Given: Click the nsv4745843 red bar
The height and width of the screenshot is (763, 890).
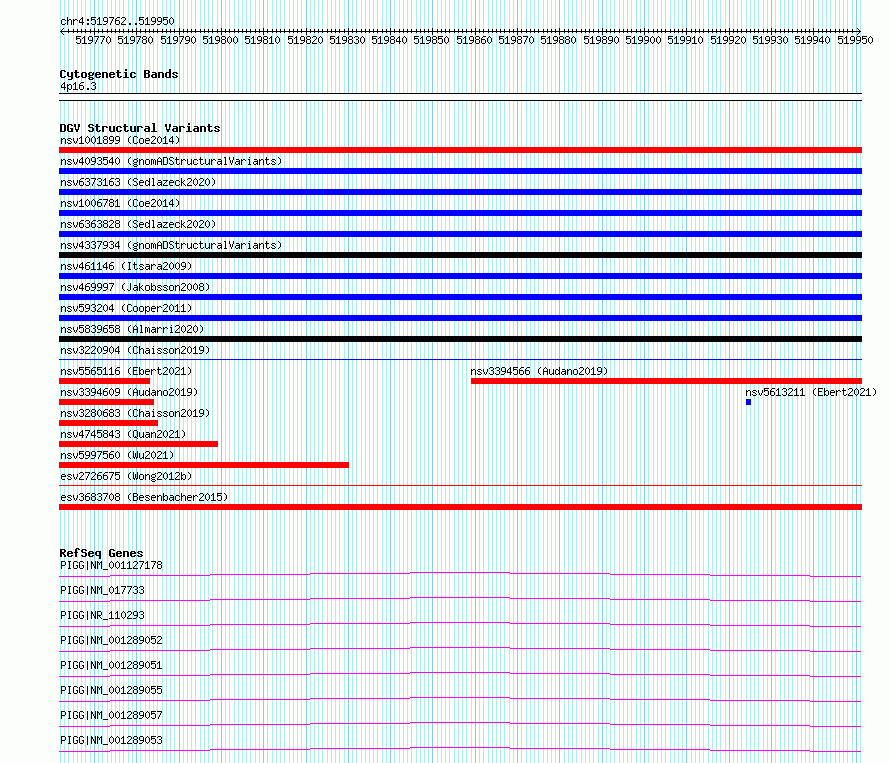Looking at the screenshot, I should coord(138,444).
